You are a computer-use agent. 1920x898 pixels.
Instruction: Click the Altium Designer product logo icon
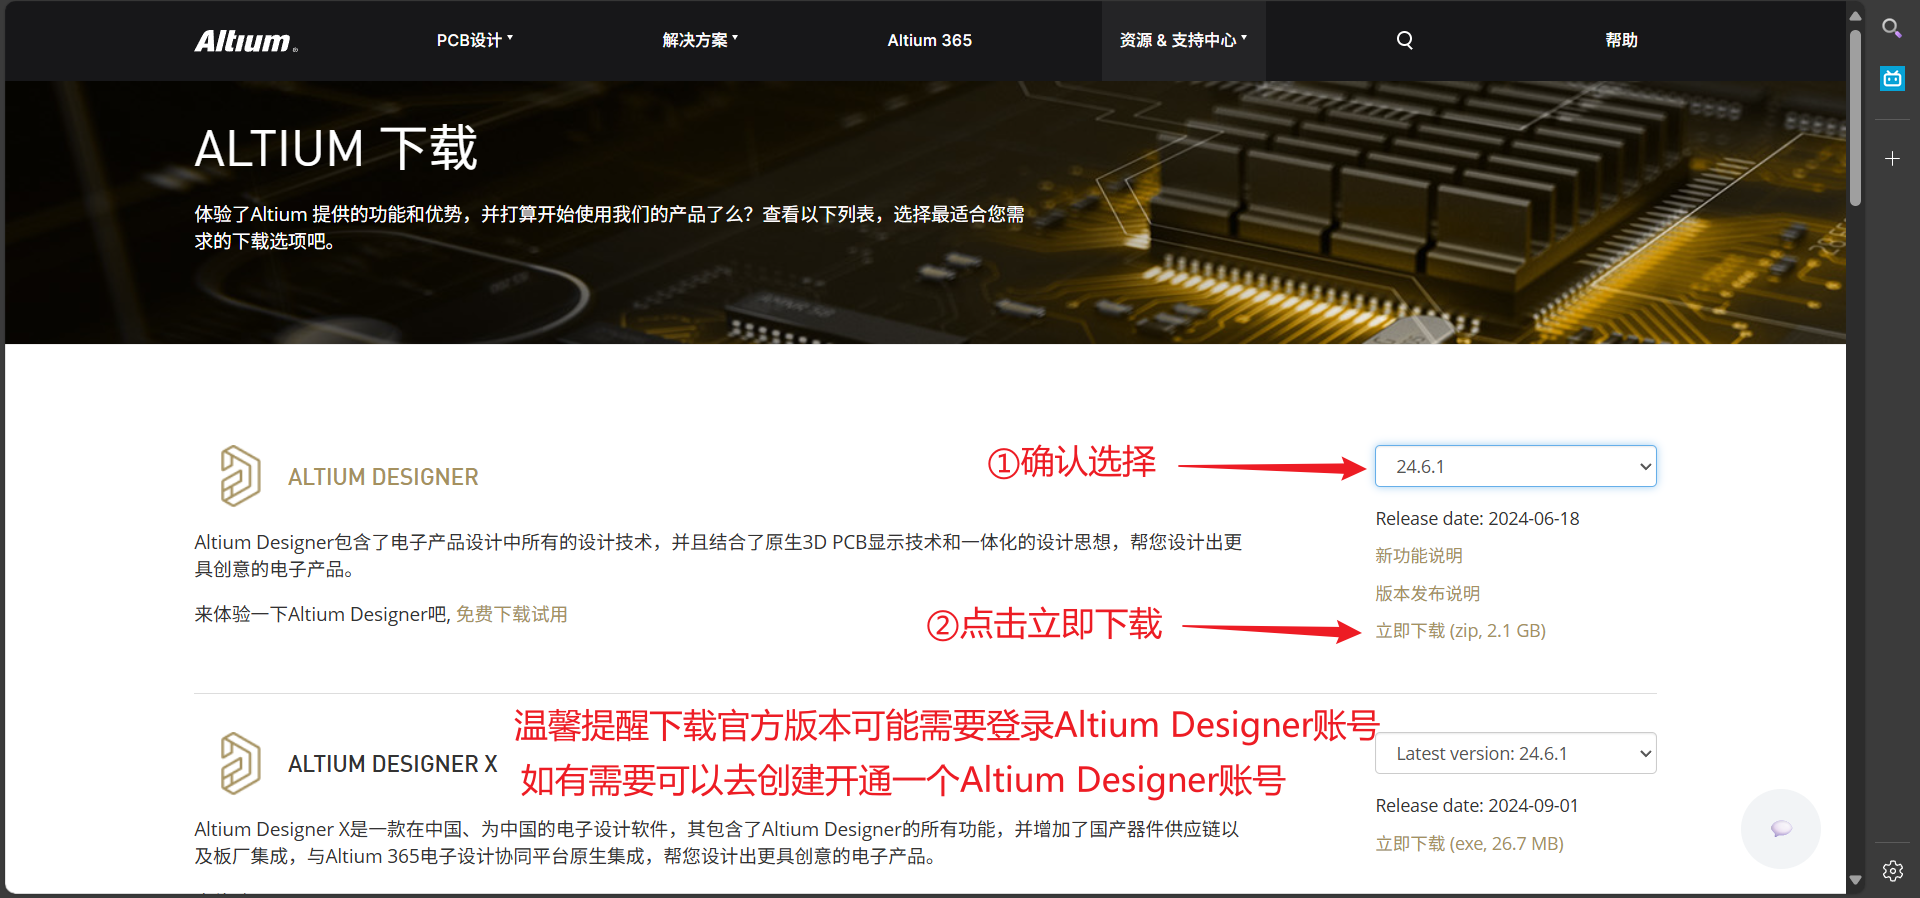coord(240,475)
